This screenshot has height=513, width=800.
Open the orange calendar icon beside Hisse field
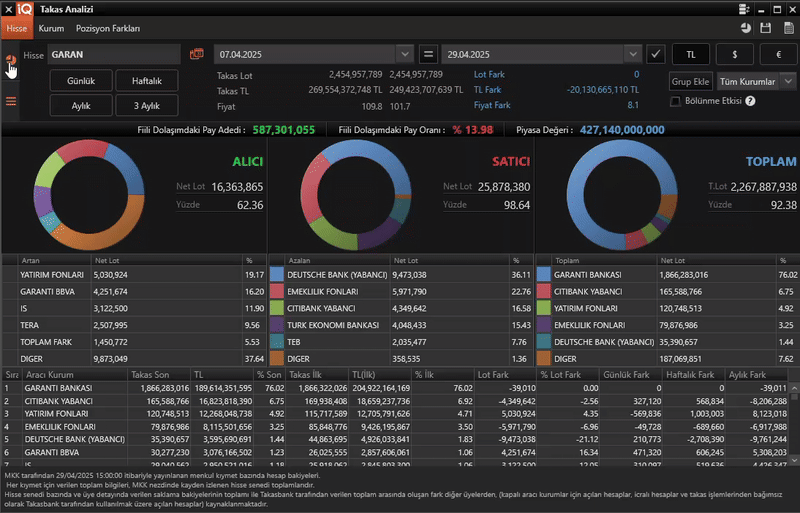point(196,54)
